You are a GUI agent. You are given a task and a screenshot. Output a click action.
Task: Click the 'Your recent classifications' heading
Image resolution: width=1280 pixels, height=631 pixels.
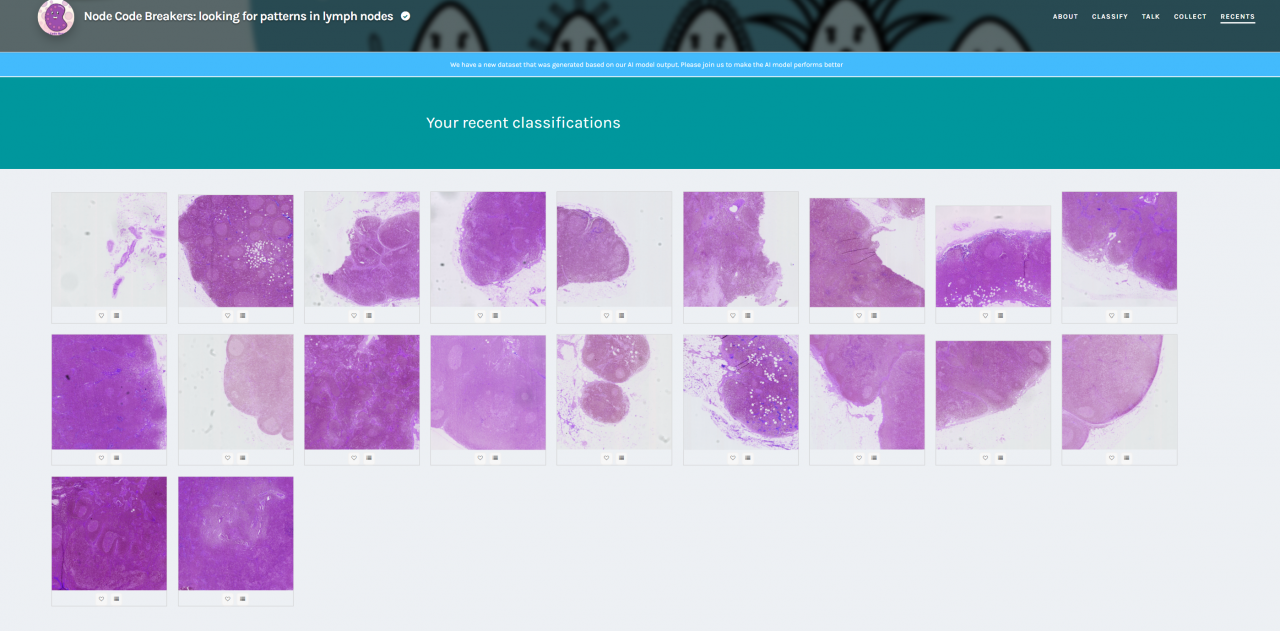click(523, 123)
